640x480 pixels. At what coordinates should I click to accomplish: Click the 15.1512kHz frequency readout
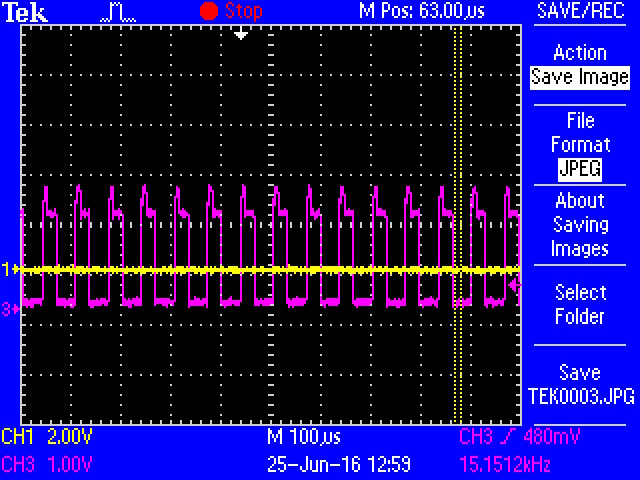click(x=505, y=464)
